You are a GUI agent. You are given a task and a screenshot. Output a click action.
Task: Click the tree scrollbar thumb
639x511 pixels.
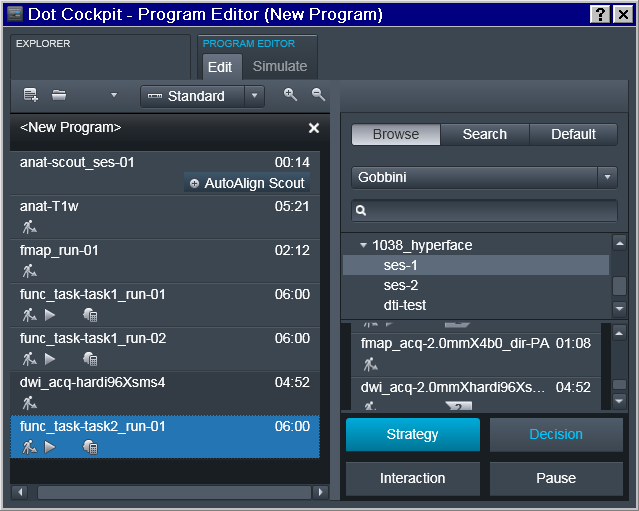click(619, 286)
